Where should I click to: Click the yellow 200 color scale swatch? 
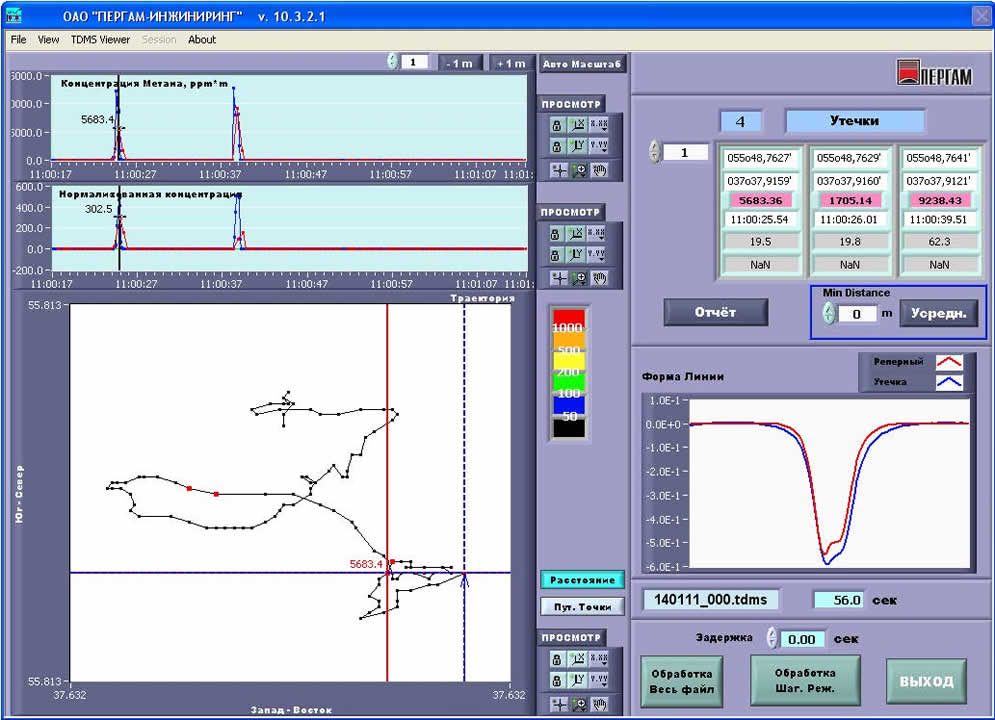(569, 363)
